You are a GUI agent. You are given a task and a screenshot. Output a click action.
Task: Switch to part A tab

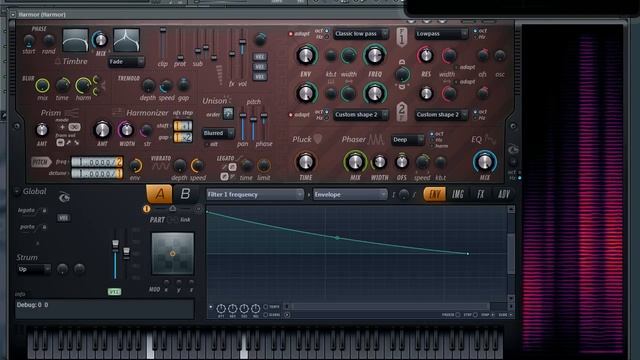160,194
